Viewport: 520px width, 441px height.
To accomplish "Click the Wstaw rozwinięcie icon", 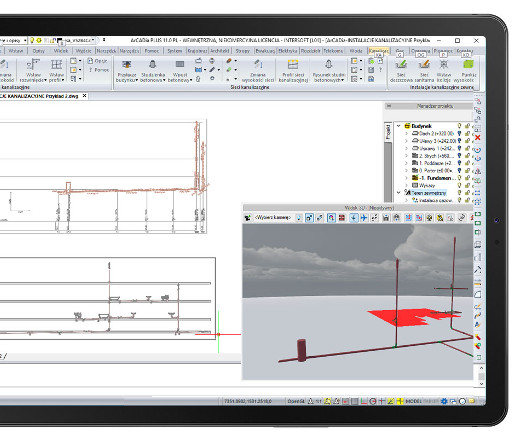I will coord(33,64).
